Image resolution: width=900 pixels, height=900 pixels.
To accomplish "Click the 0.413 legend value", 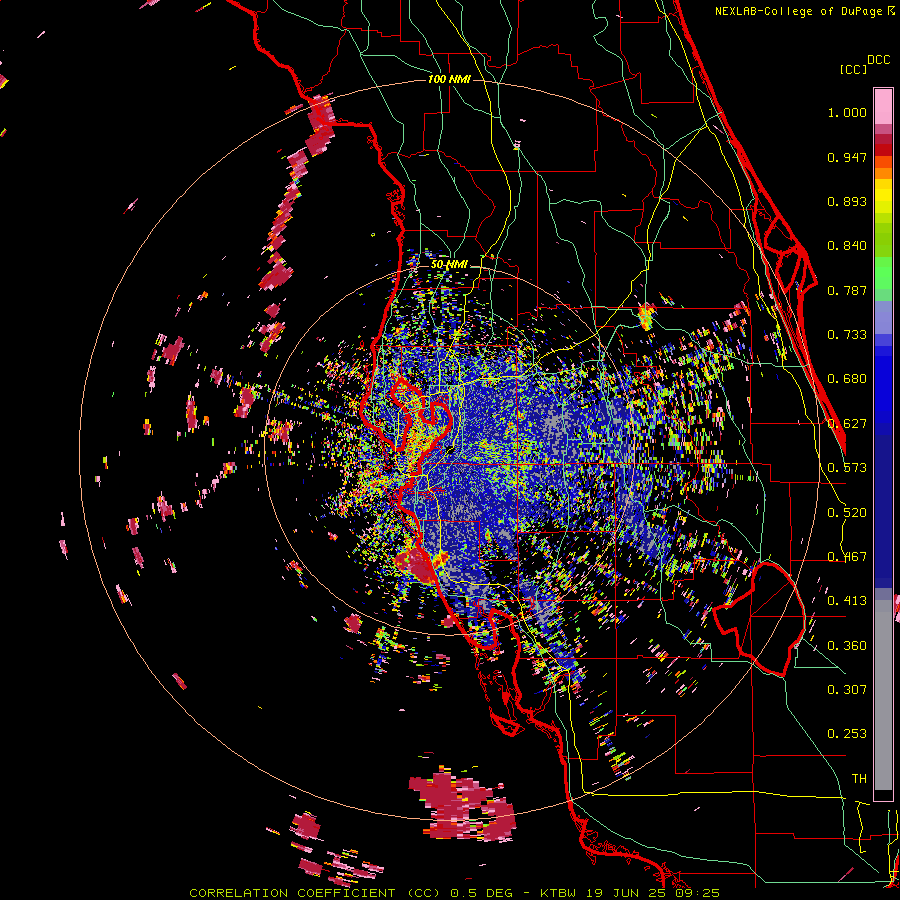I will point(847,601).
